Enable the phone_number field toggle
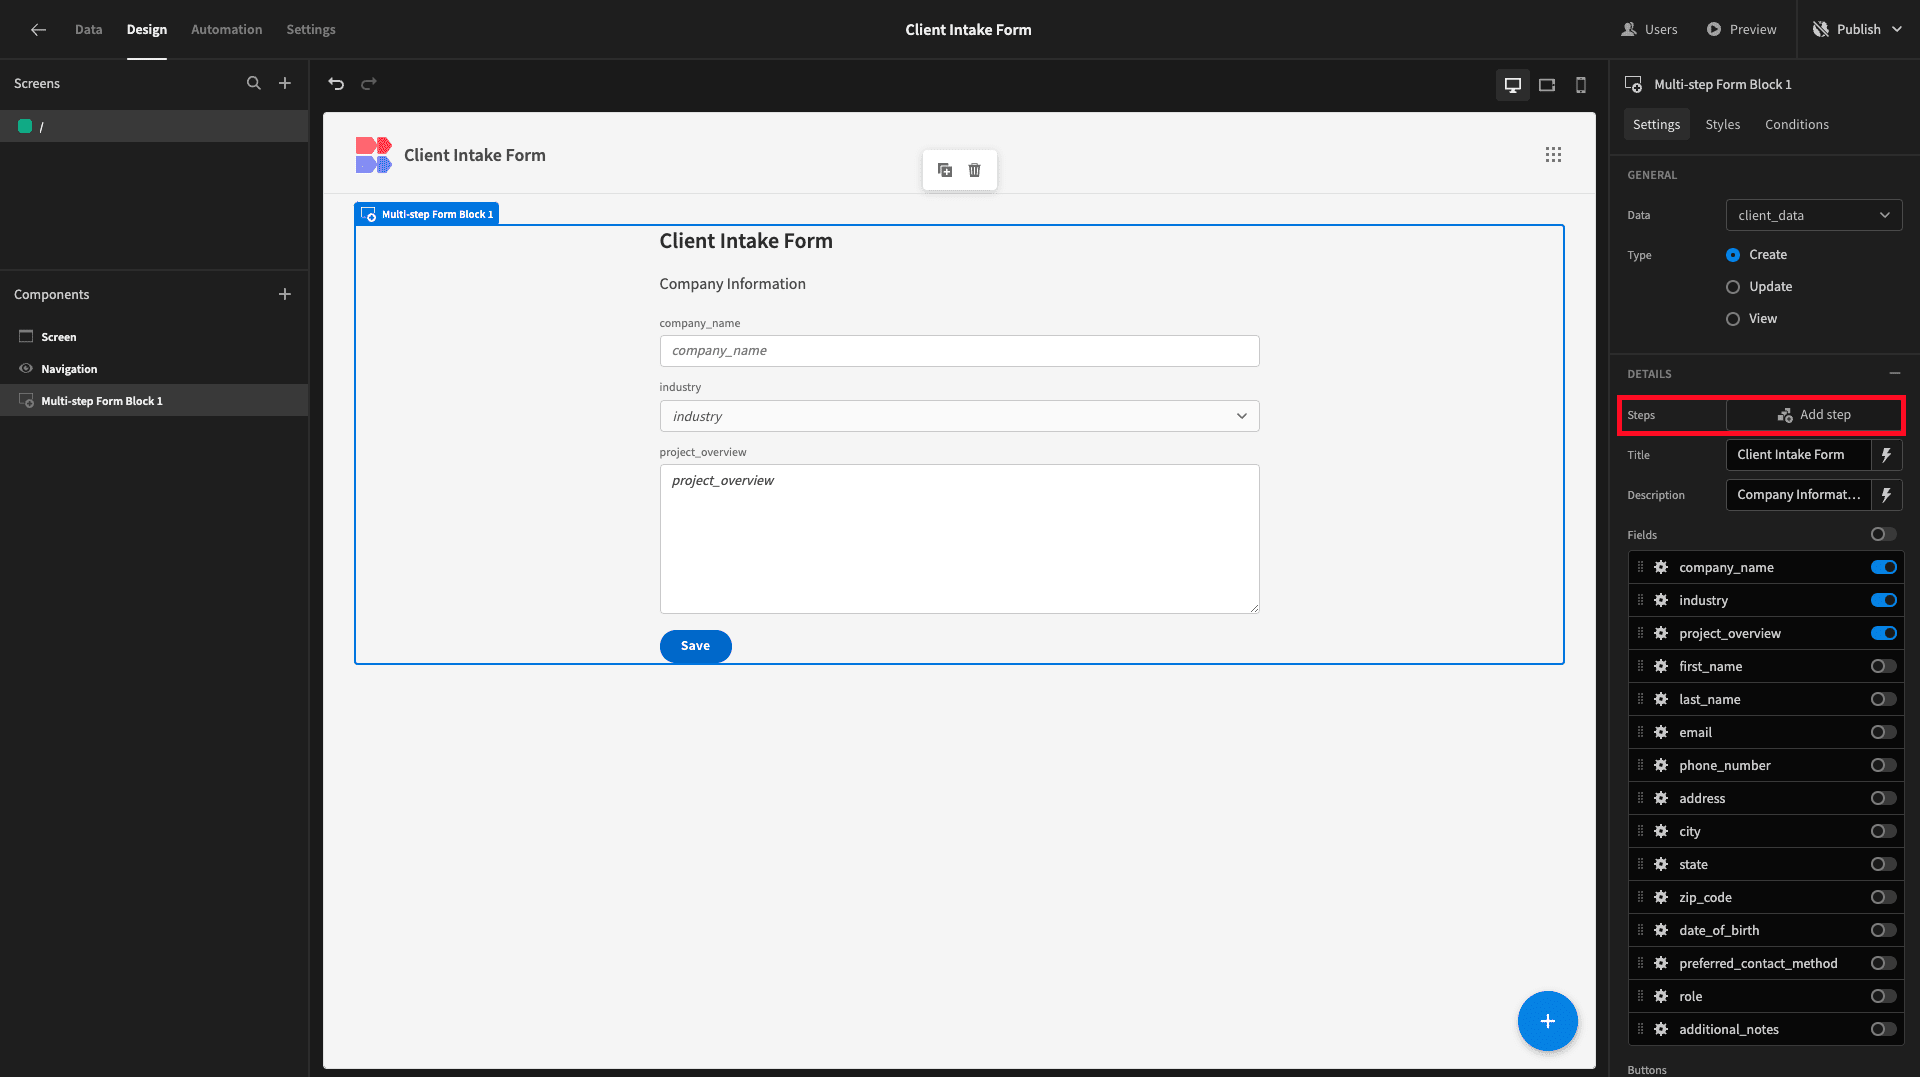Viewport: 1920px width, 1077px height. [1884, 765]
